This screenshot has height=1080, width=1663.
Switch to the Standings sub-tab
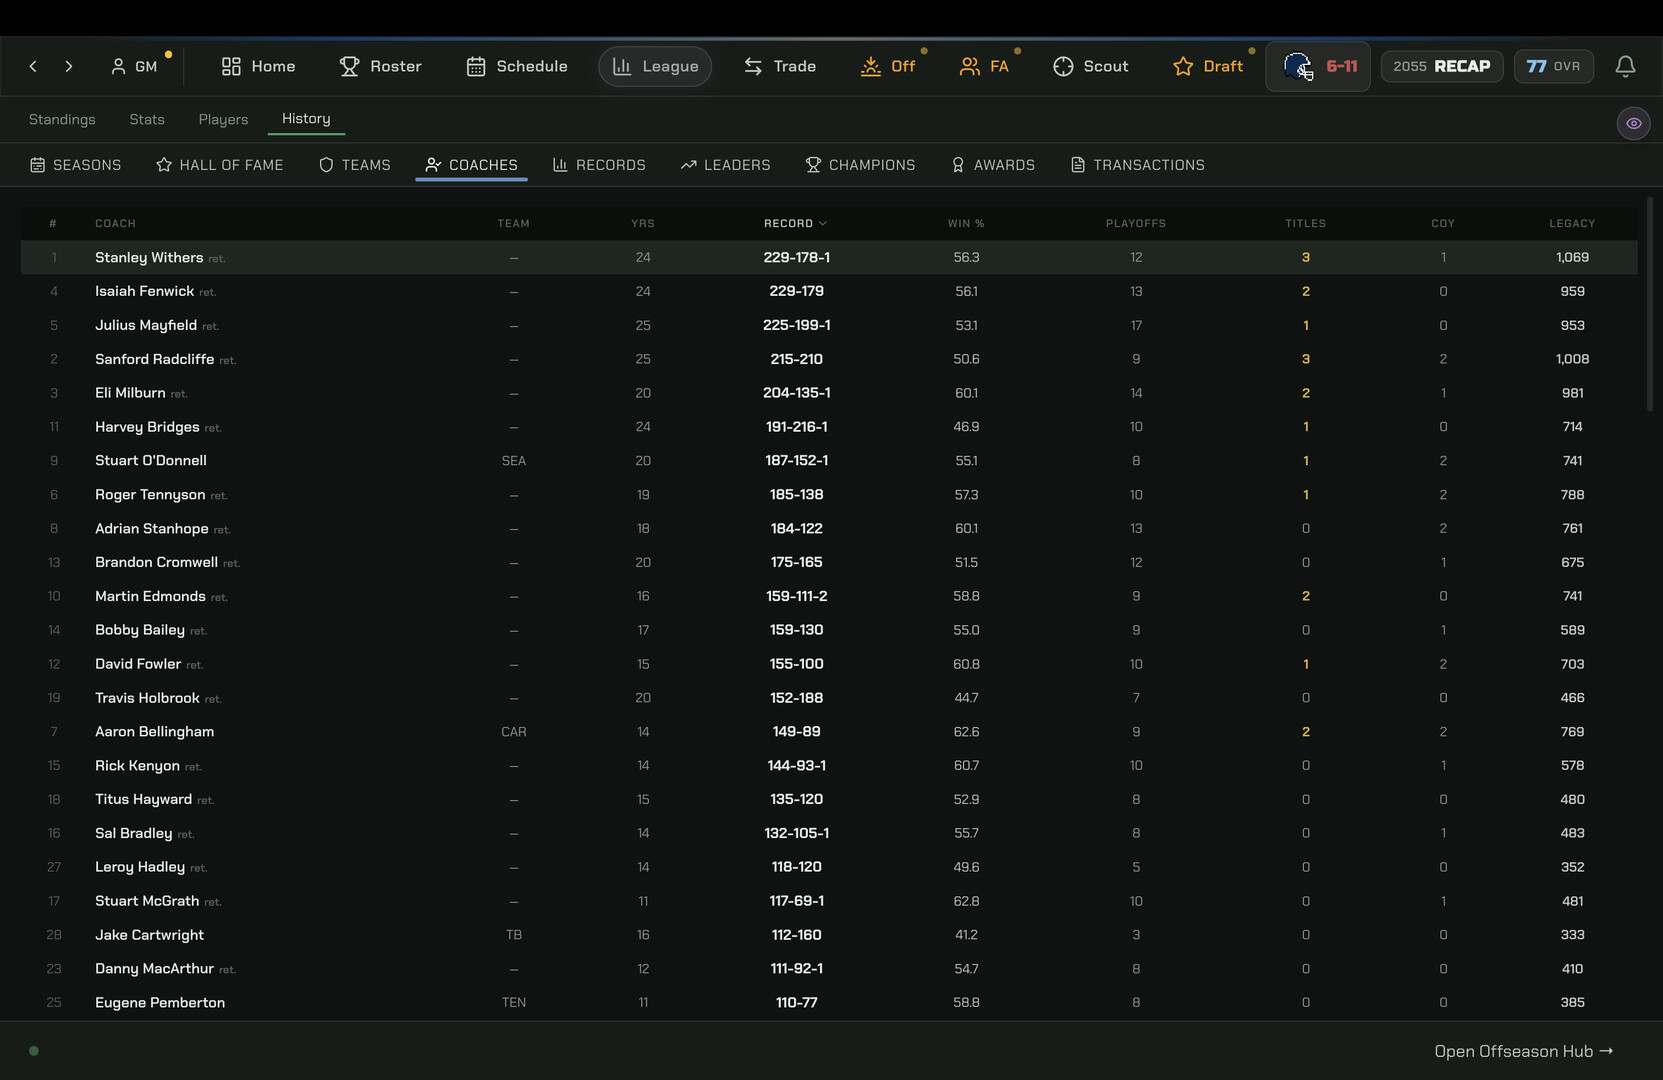pos(62,119)
